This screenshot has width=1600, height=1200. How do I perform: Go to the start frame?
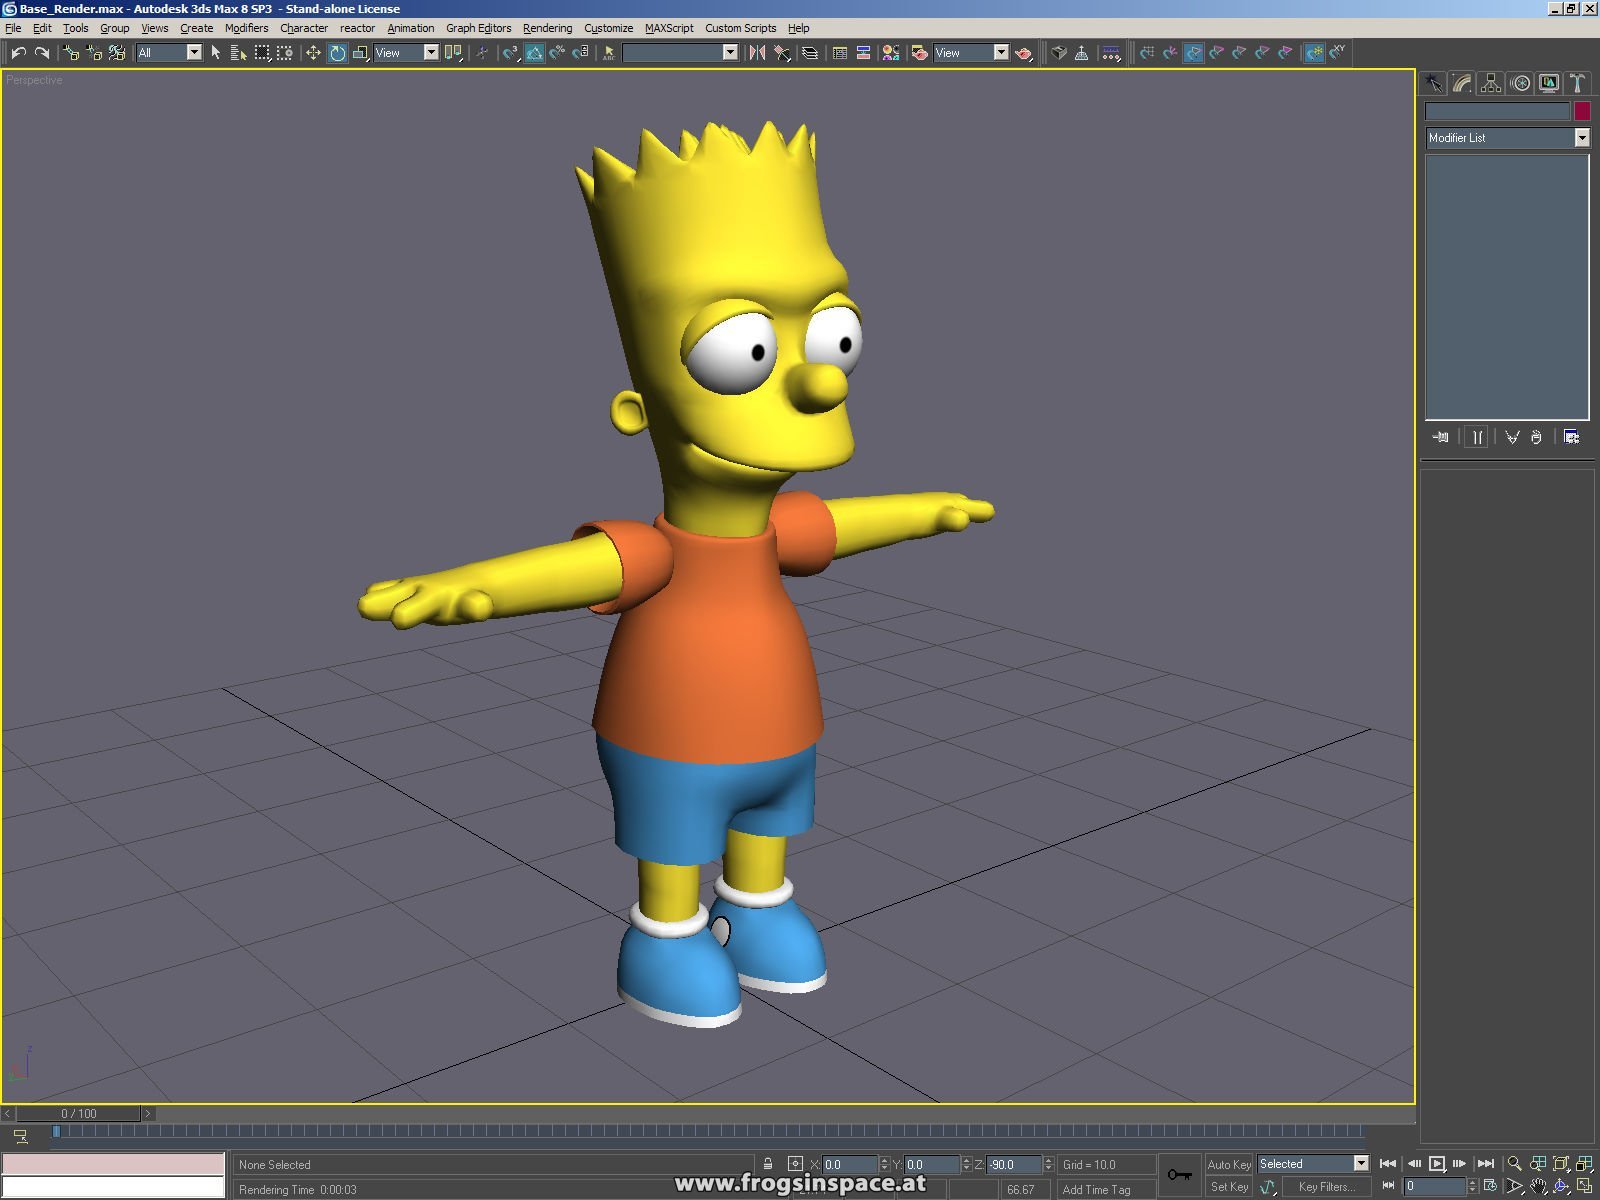(1388, 1163)
